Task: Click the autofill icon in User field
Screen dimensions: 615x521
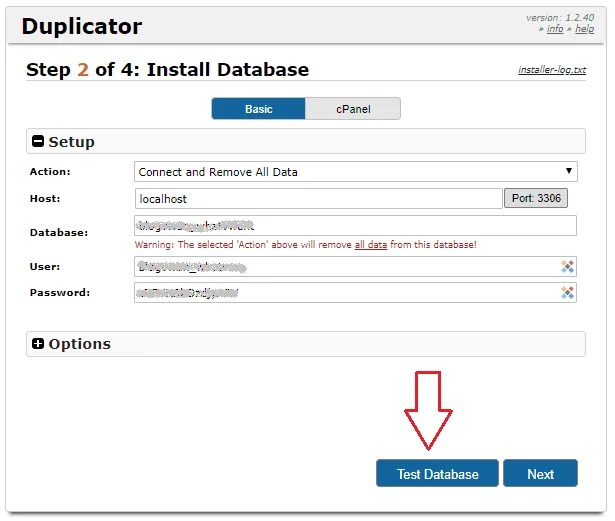Action: coord(567,267)
